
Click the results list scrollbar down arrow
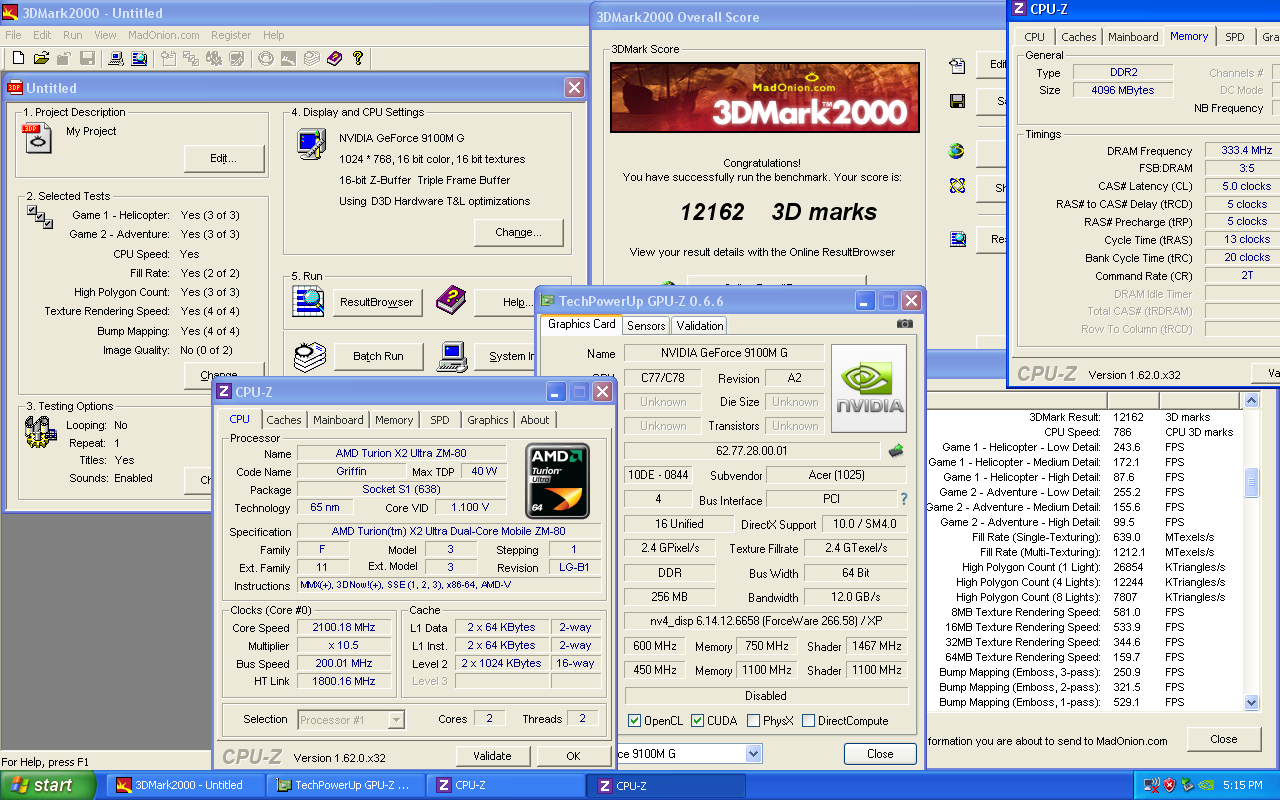click(1251, 703)
